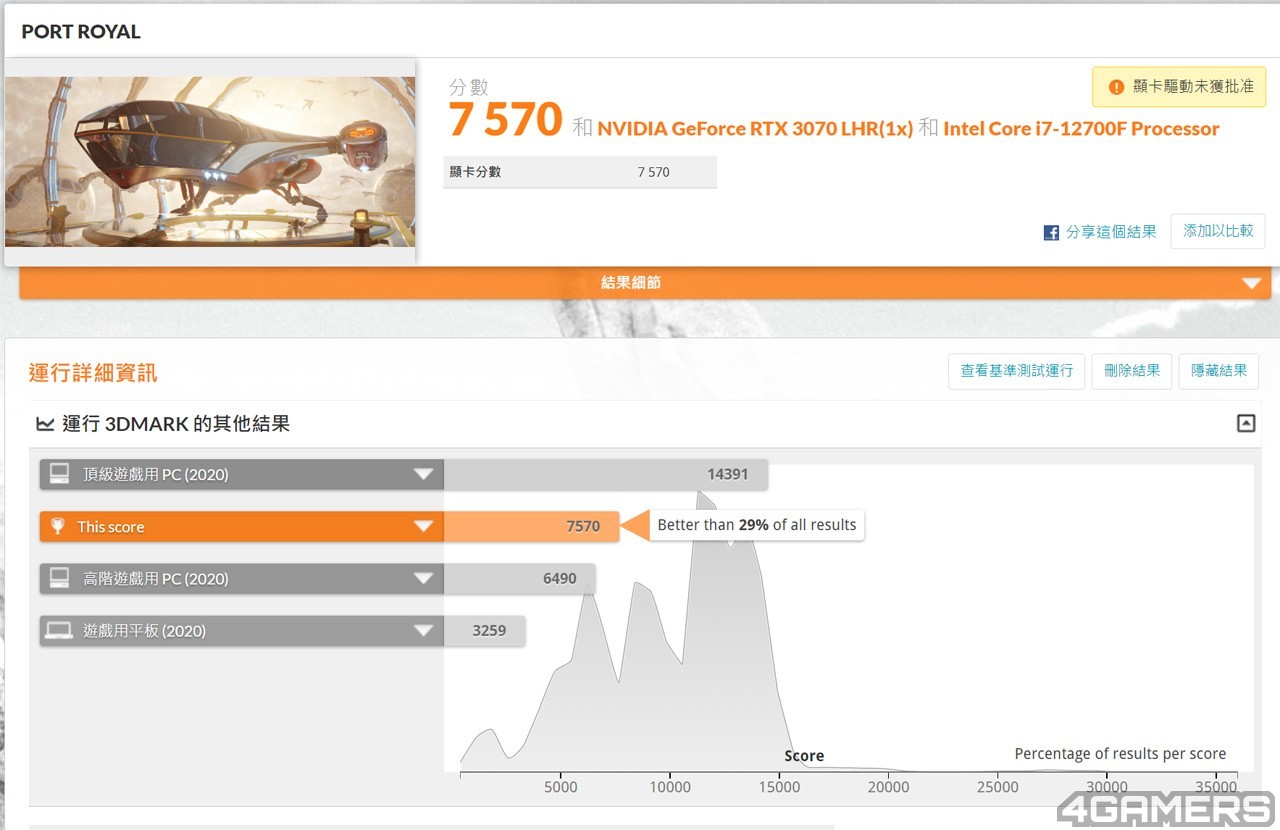Screen dimensions: 1280x830
Task: Click the 顯卡分數 row label
Action: [x=475, y=172]
